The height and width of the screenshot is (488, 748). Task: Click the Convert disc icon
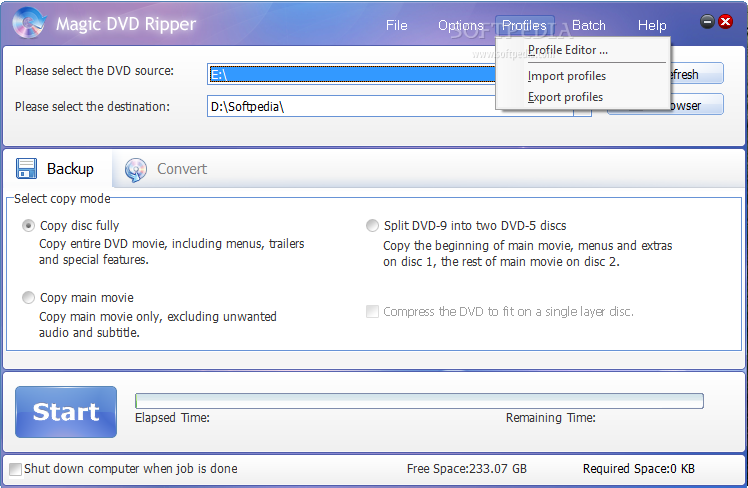pyautogui.click(x=136, y=170)
